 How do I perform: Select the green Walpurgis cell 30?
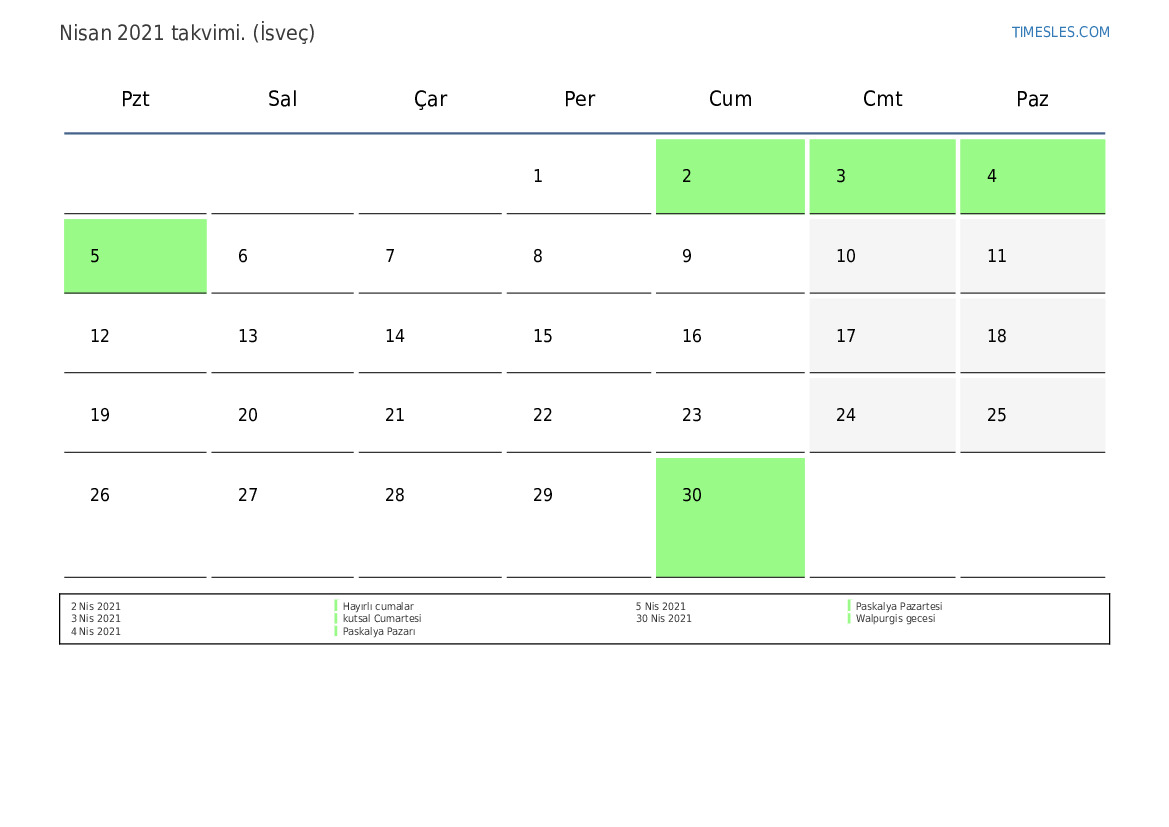coord(730,516)
